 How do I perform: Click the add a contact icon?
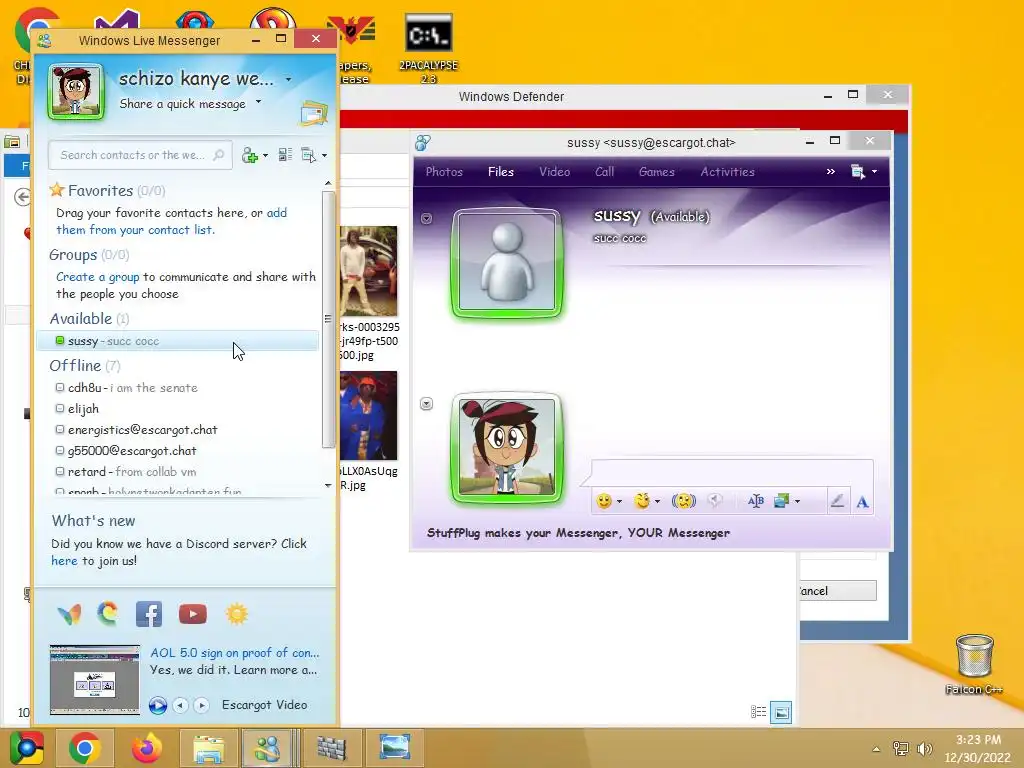(249, 155)
